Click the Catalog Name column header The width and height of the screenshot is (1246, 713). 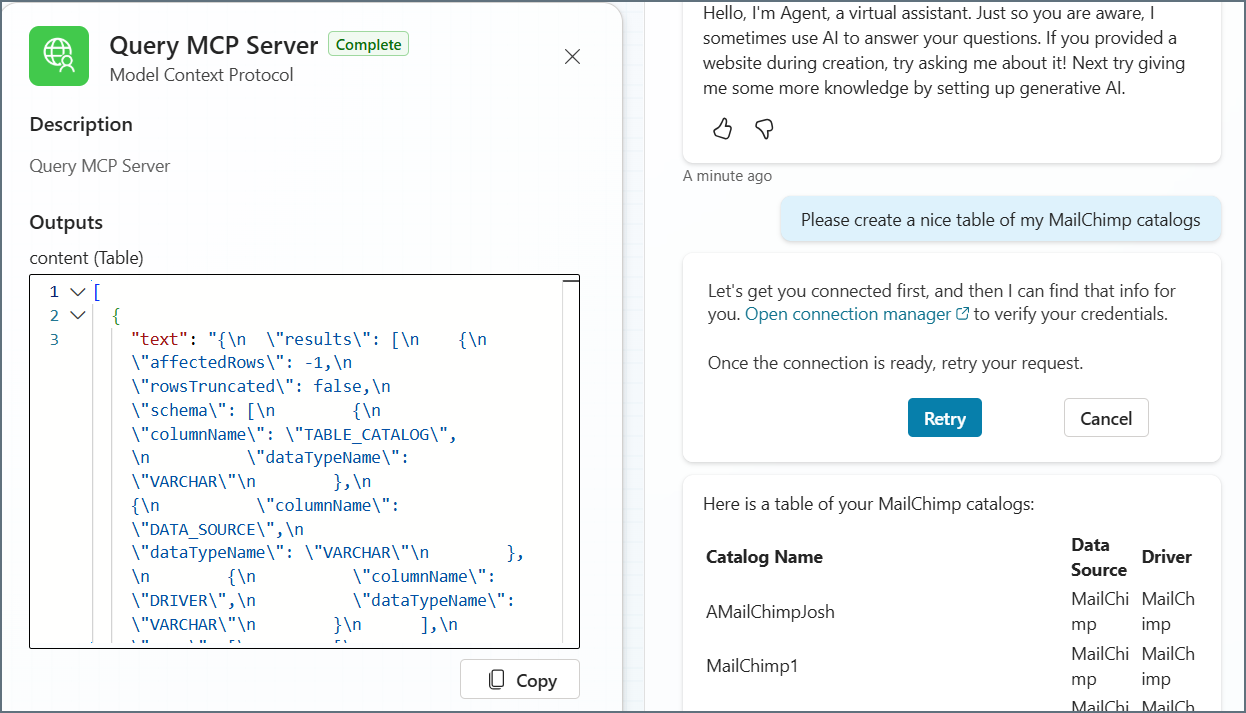[x=764, y=557]
